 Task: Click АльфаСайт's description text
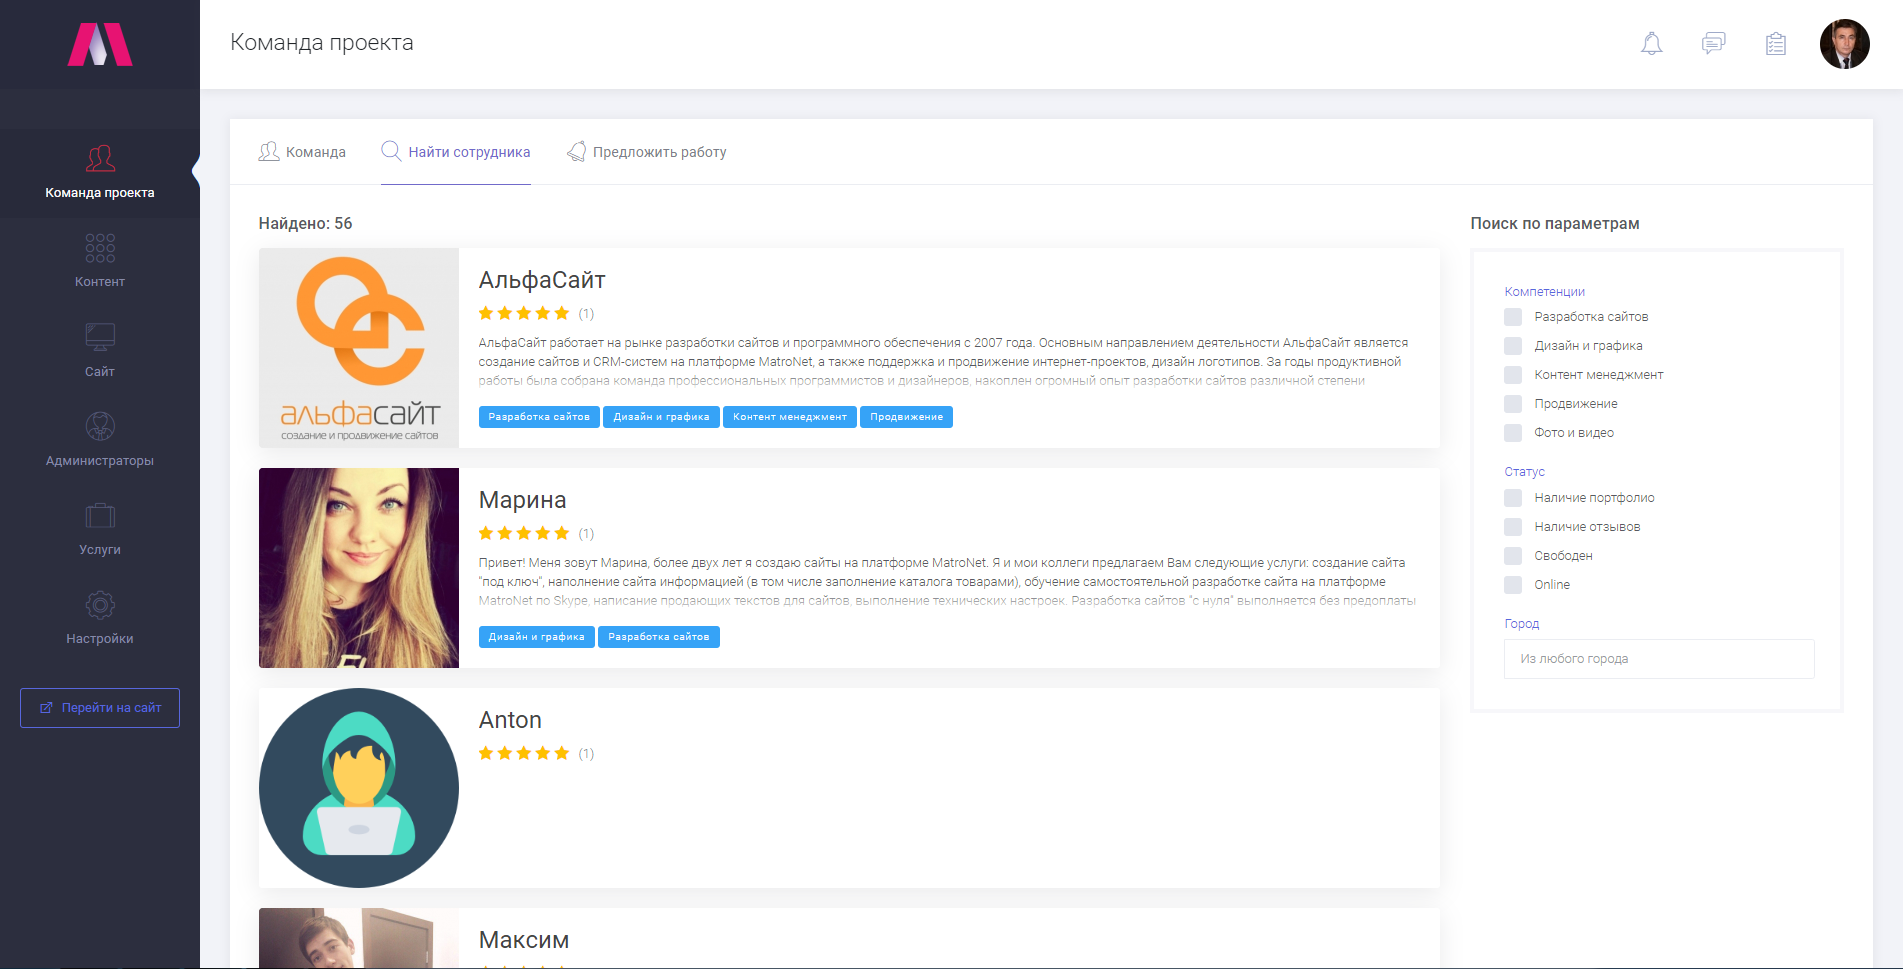coord(945,362)
